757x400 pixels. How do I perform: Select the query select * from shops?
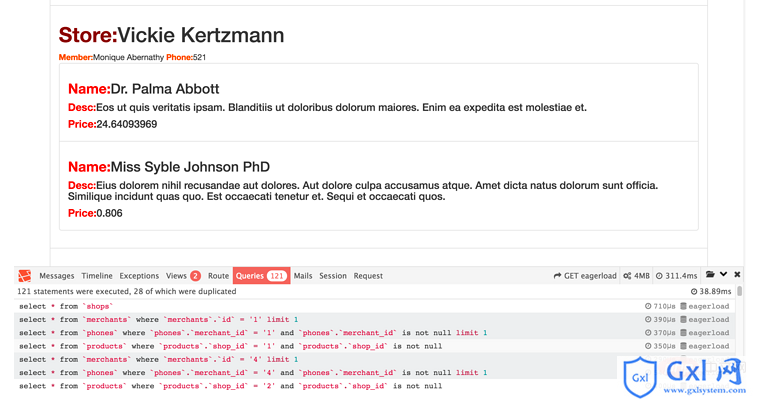point(375,306)
